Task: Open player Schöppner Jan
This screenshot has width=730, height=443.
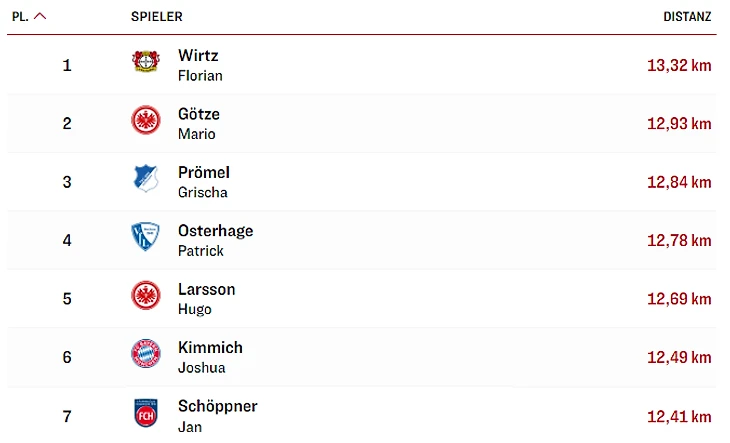Action: tap(217, 415)
